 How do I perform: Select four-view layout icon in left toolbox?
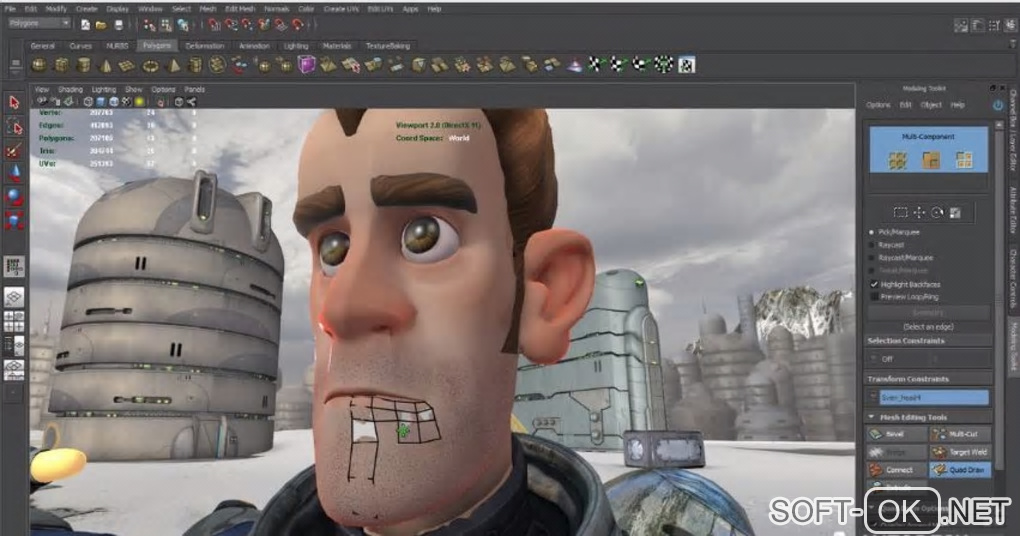click(14, 321)
